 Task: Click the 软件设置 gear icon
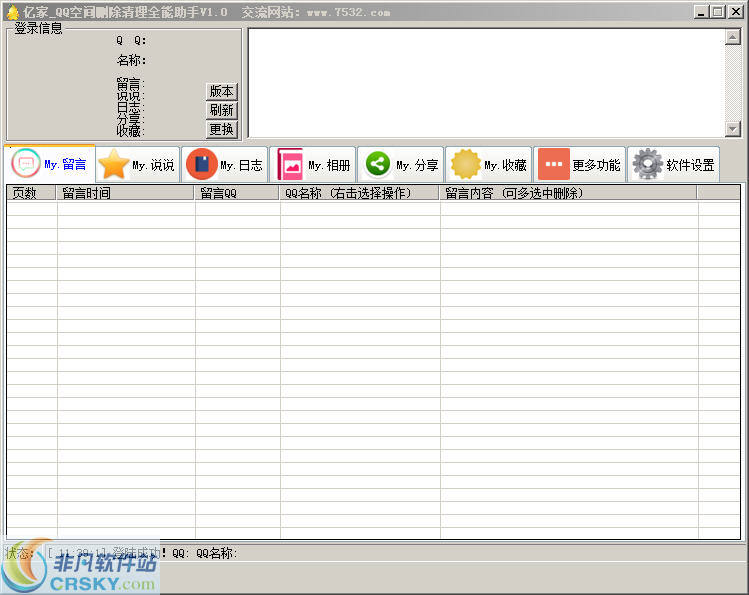pos(647,164)
